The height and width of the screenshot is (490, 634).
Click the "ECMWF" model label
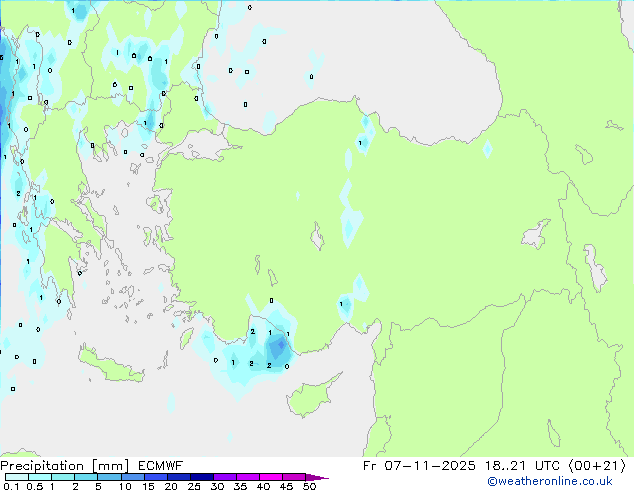(x=161, y=466)
